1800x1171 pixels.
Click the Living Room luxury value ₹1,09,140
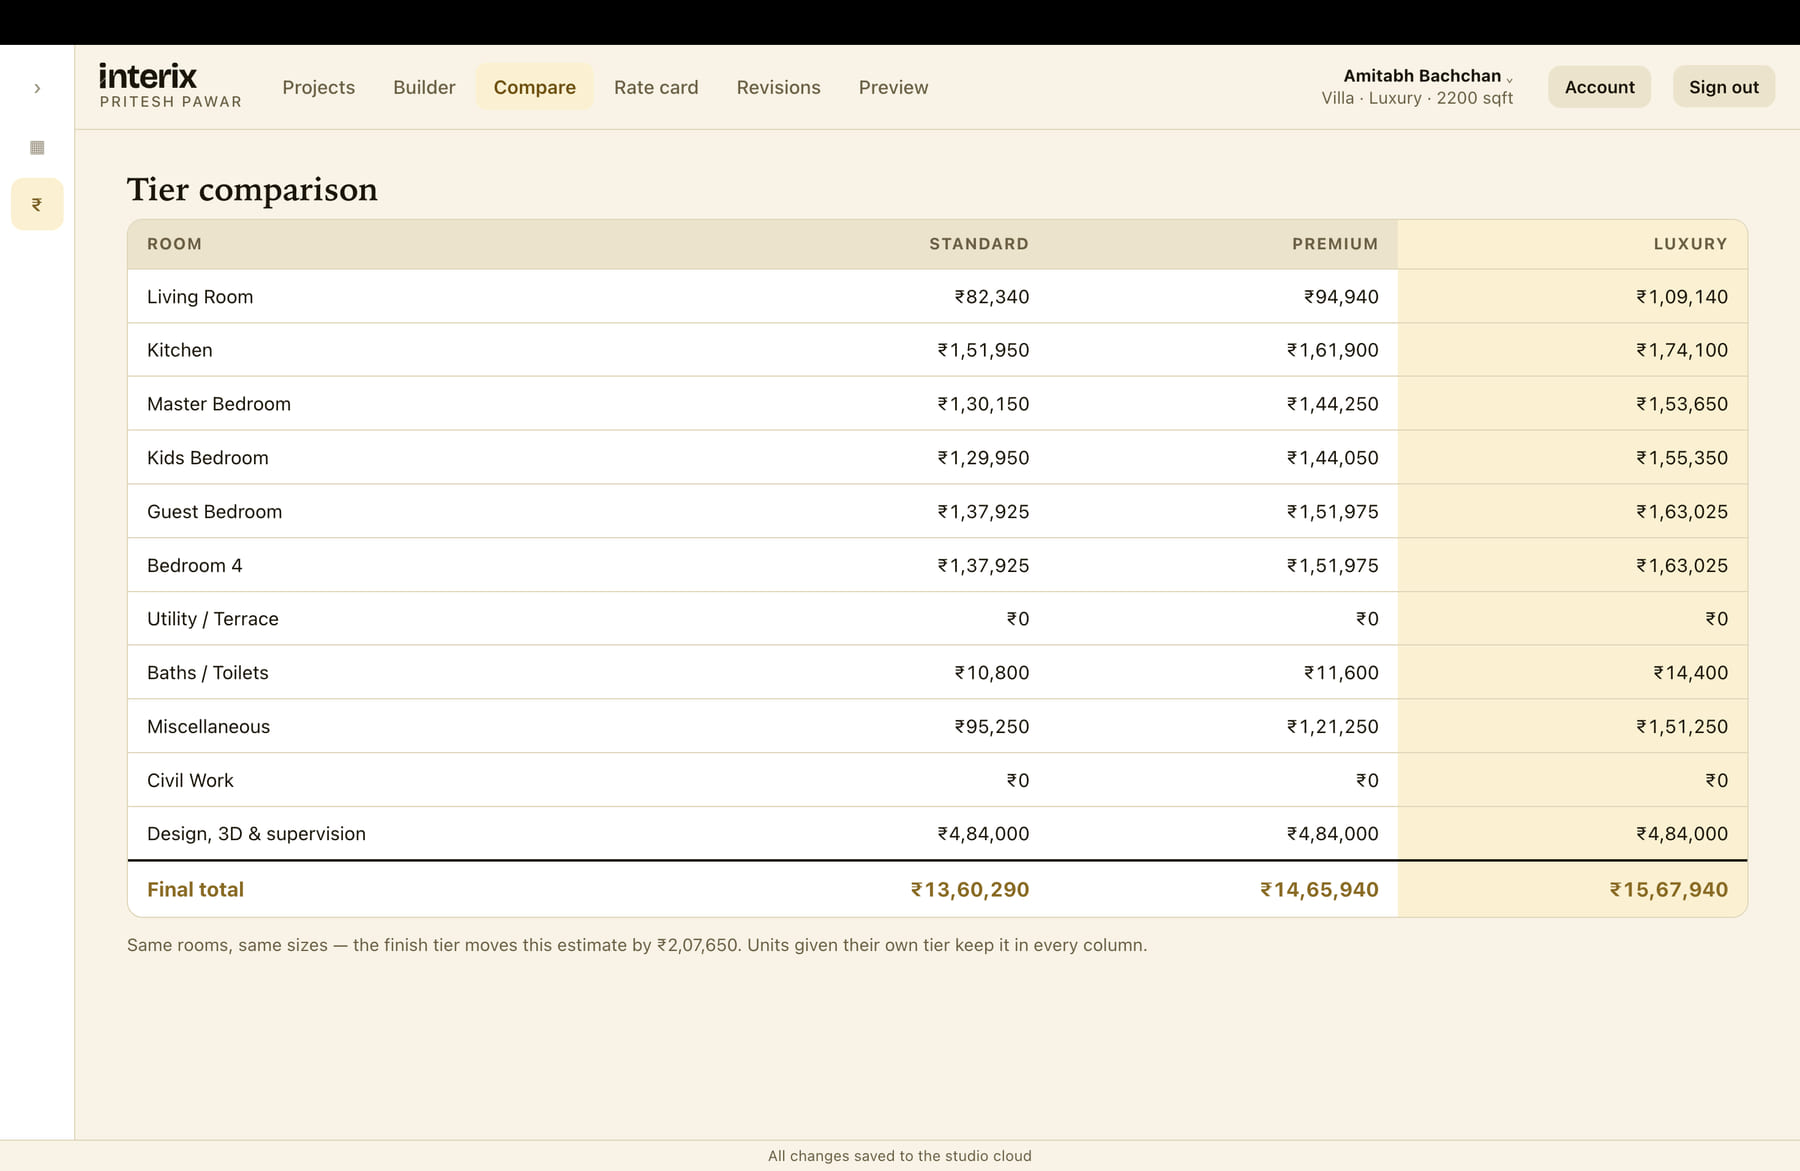[x=1682, y=297]
